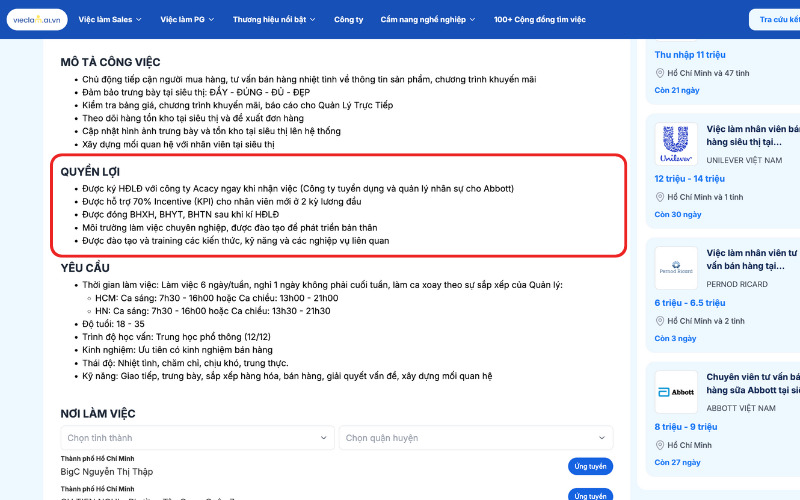Click 'Ứng tuyển' for BigC Nguyễn Thị Thập

pos(590,466)
